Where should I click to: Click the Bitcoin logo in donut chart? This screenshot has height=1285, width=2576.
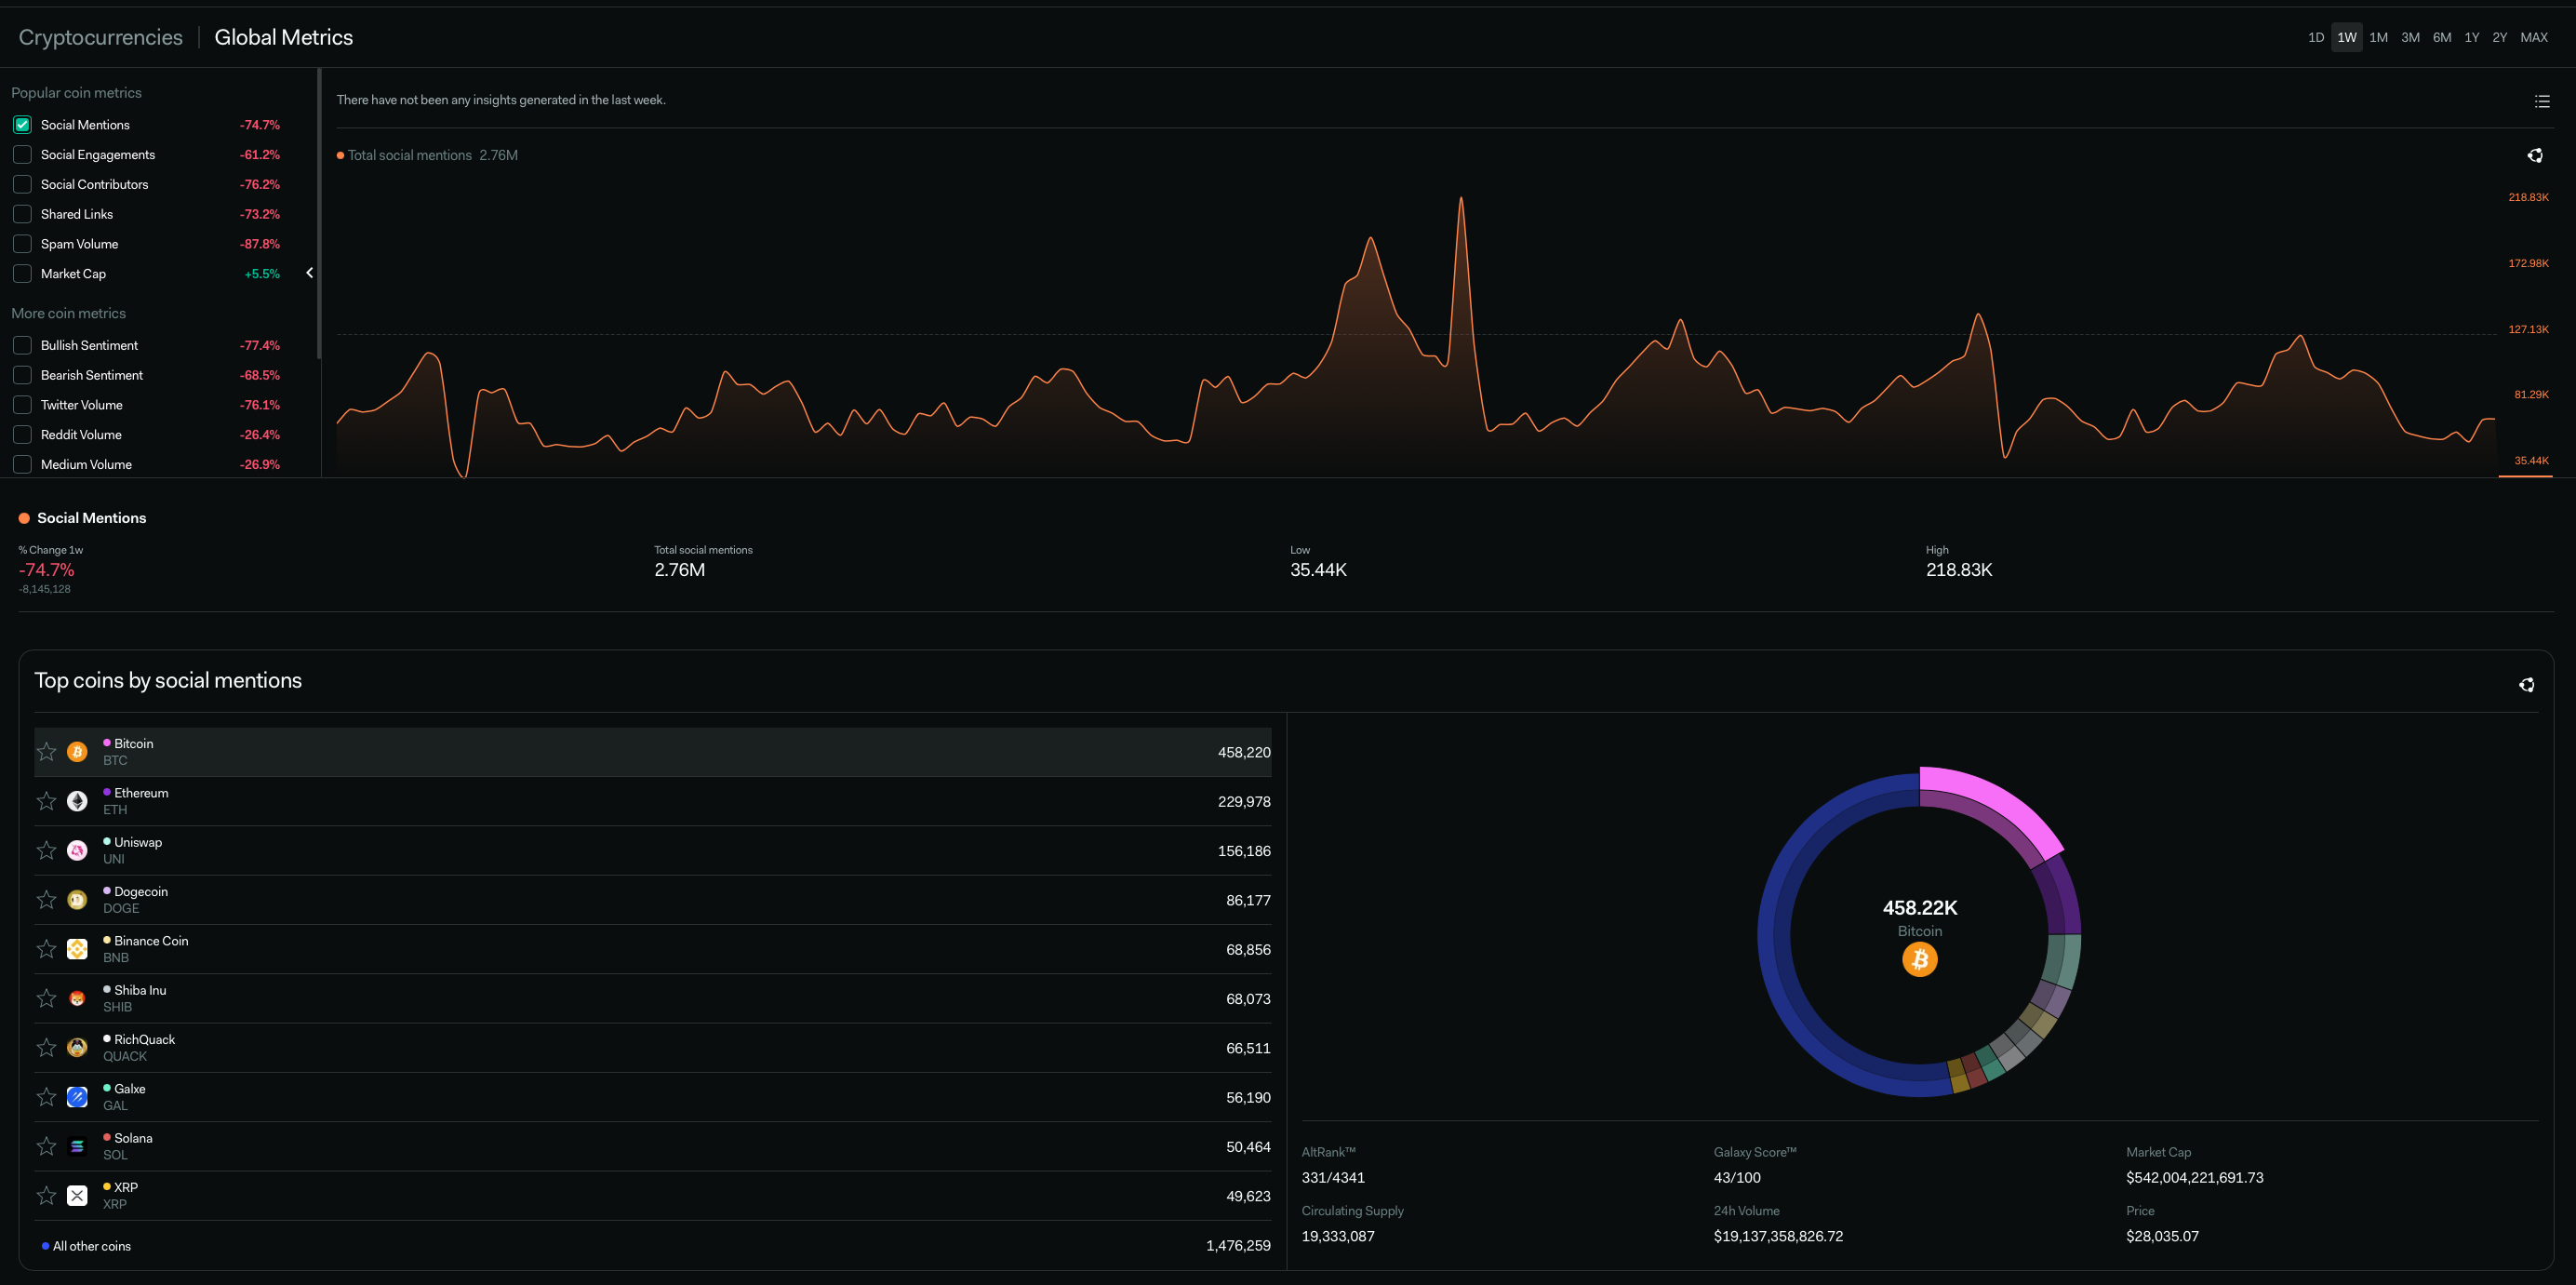coord(1919,960)
